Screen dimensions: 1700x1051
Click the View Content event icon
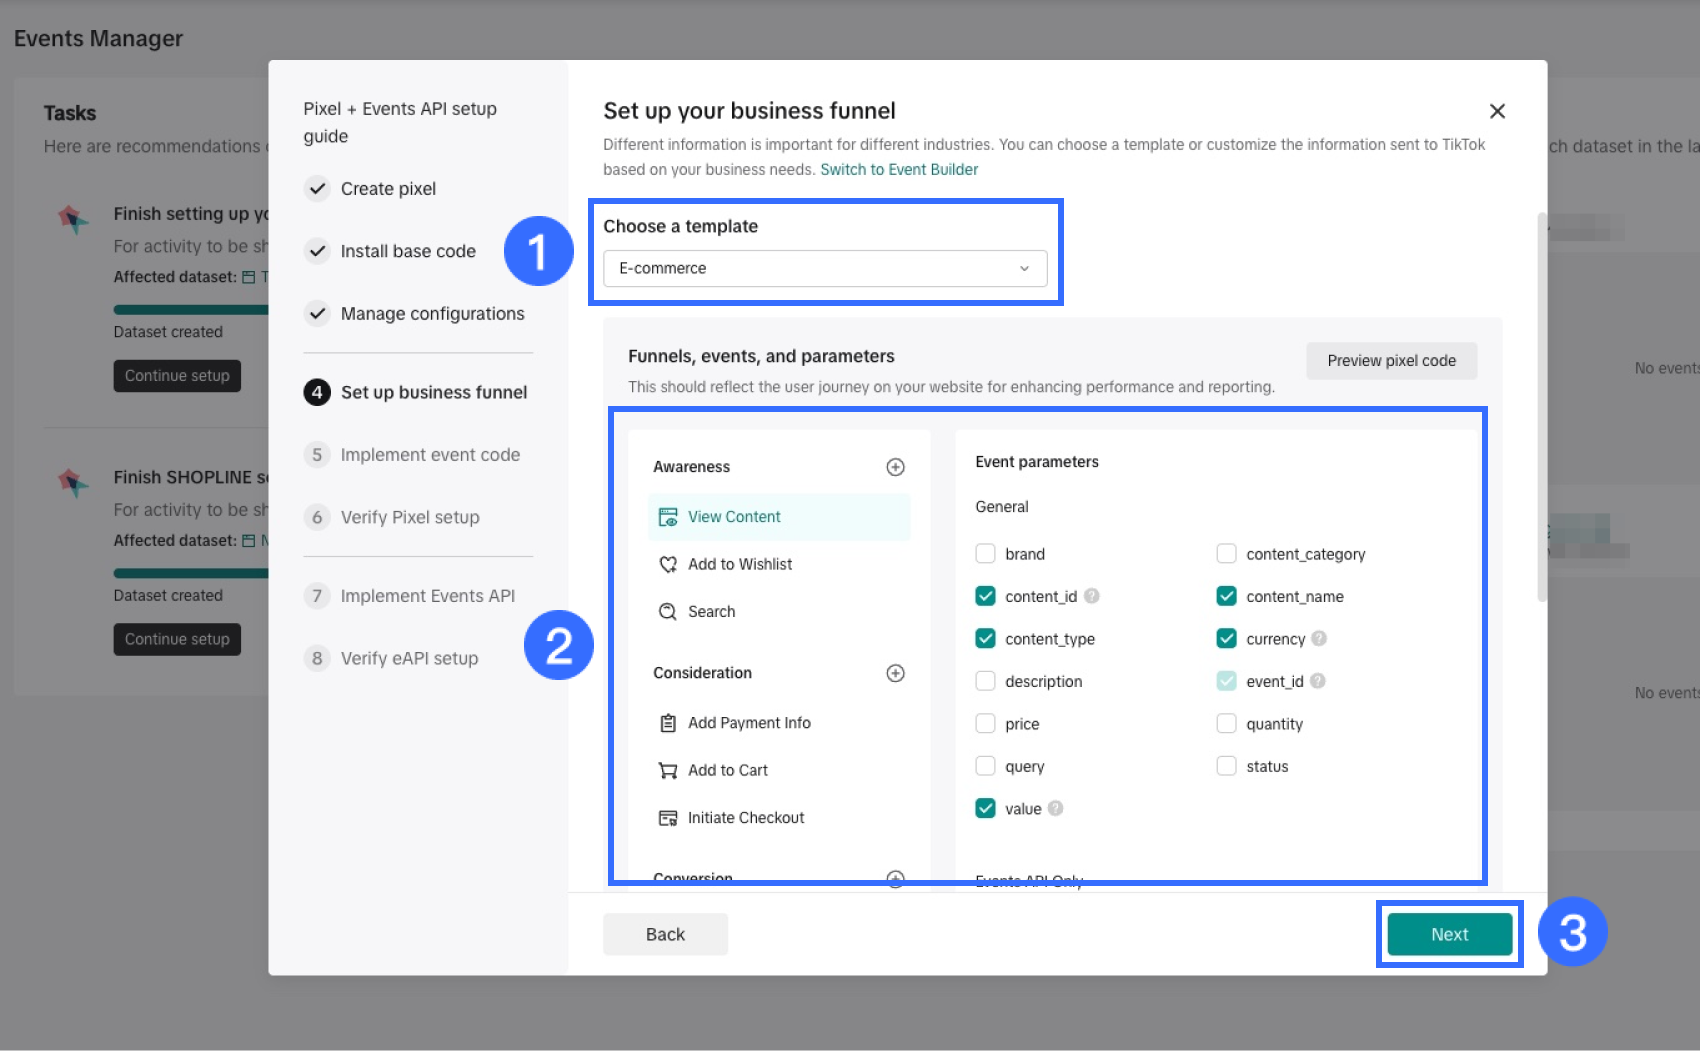(x=667, y=517)
